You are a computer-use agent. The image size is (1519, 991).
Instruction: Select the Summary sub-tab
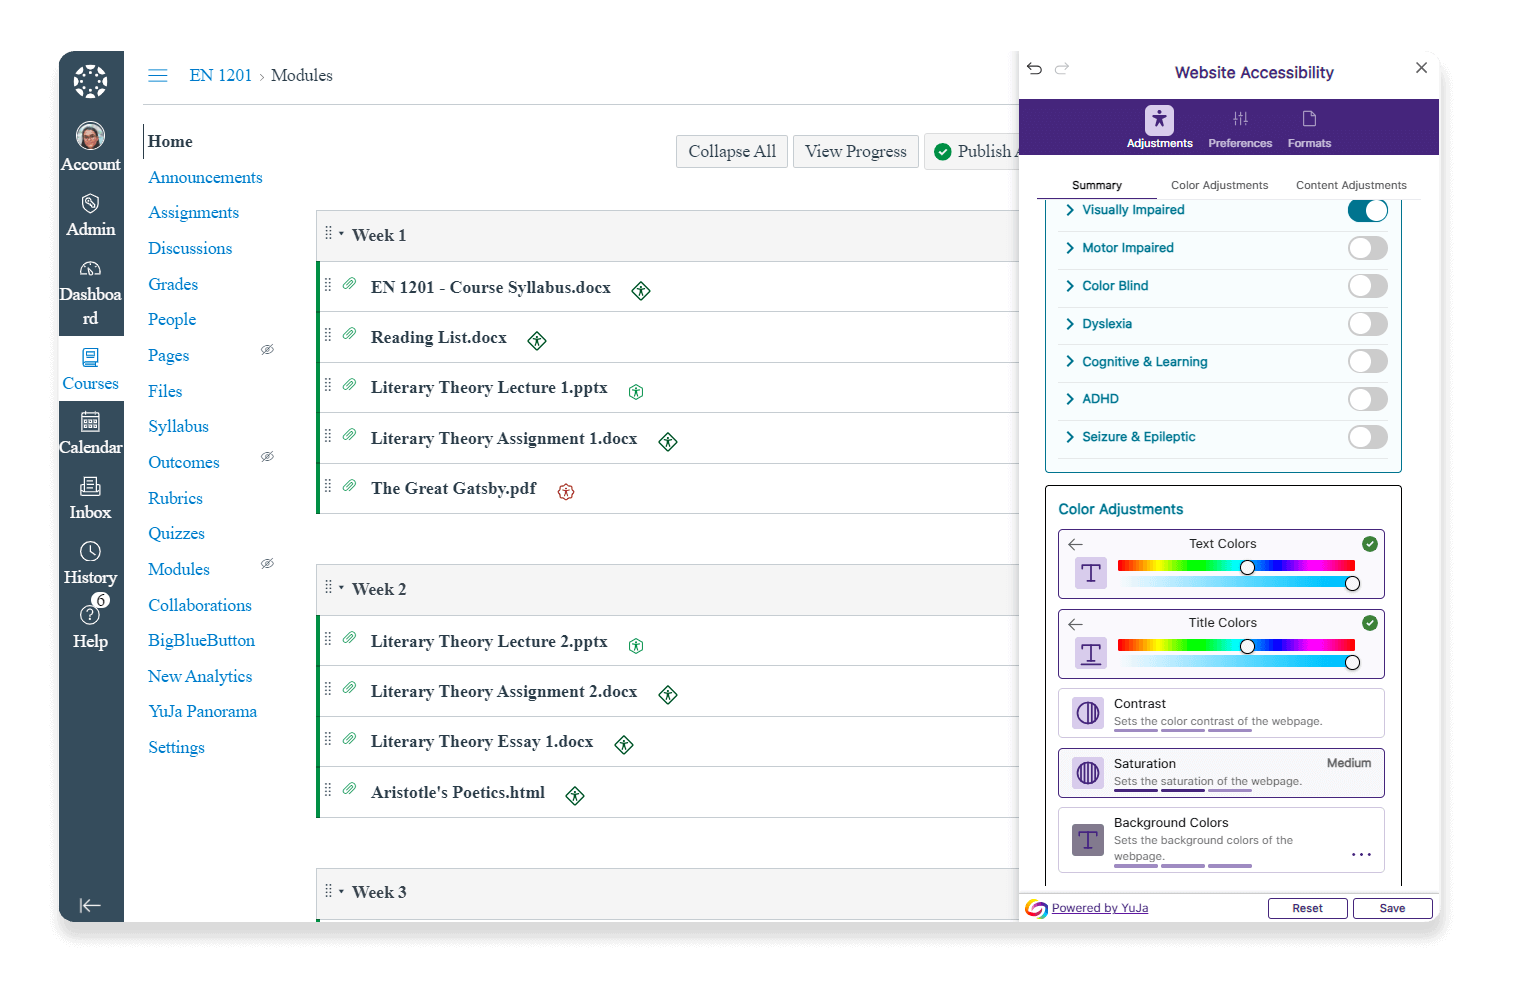(1097, 186)
